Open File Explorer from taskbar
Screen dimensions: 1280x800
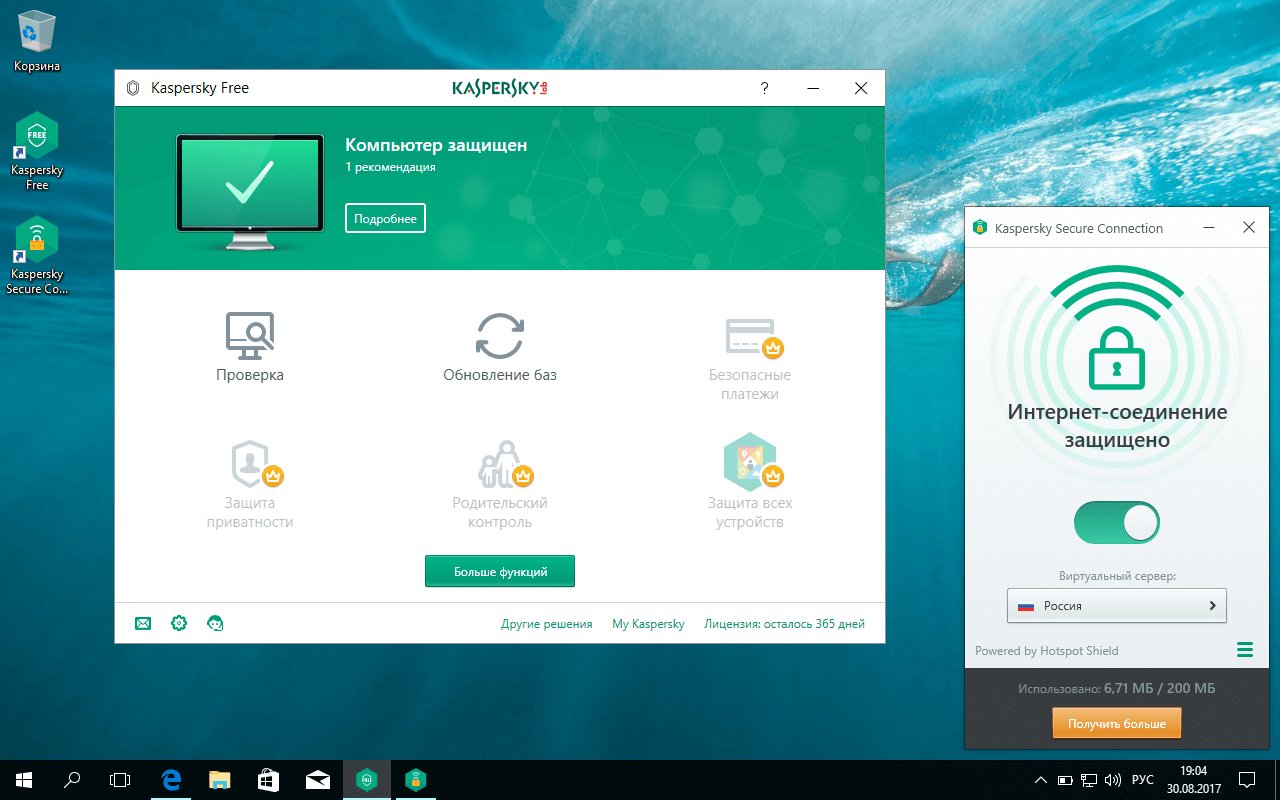click(x=220, y=779)
